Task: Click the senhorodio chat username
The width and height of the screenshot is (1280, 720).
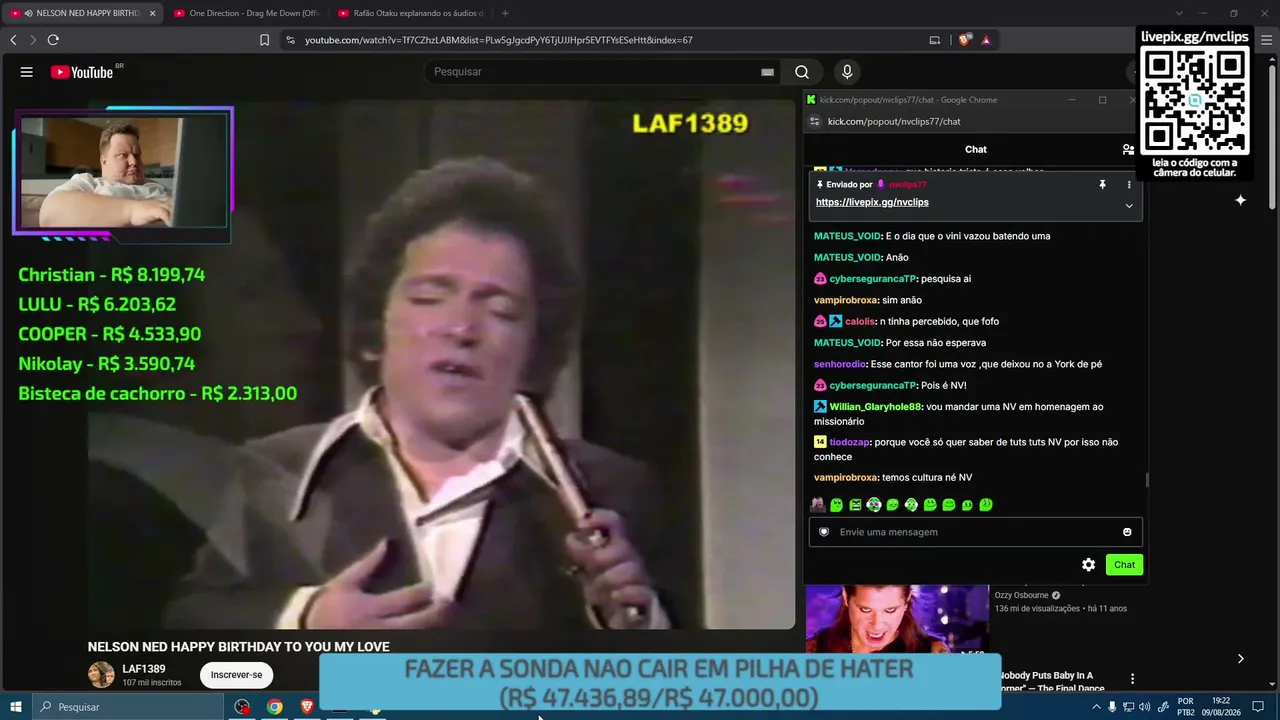Action: (x=840, y=364)
